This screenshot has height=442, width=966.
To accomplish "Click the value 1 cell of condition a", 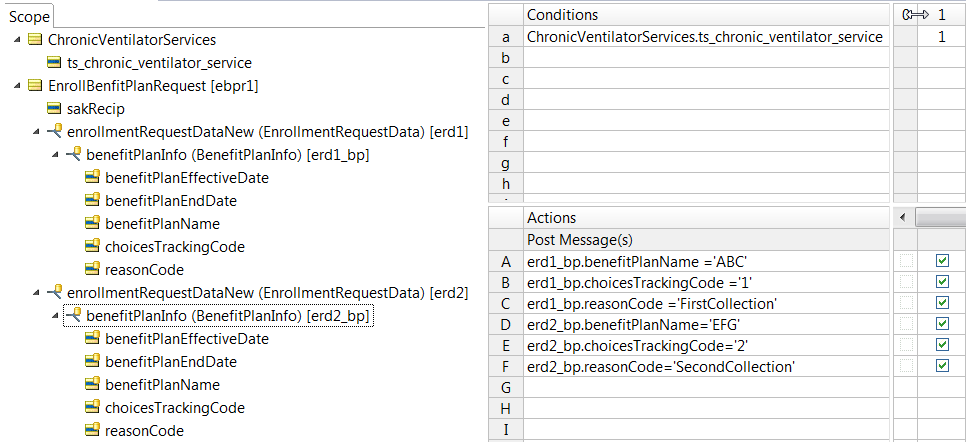I will [941, 37].
